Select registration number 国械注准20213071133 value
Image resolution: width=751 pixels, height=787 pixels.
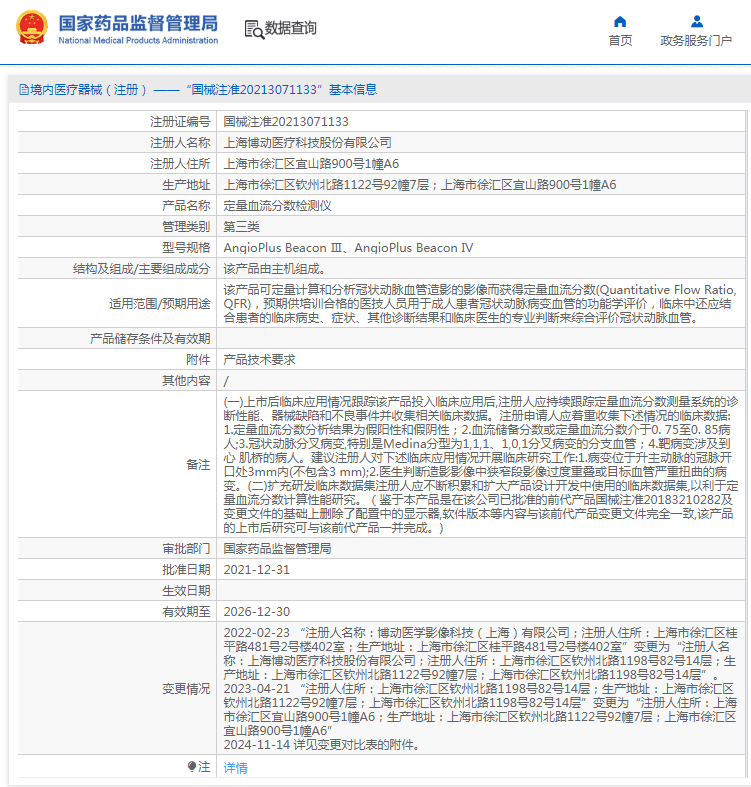286,121
